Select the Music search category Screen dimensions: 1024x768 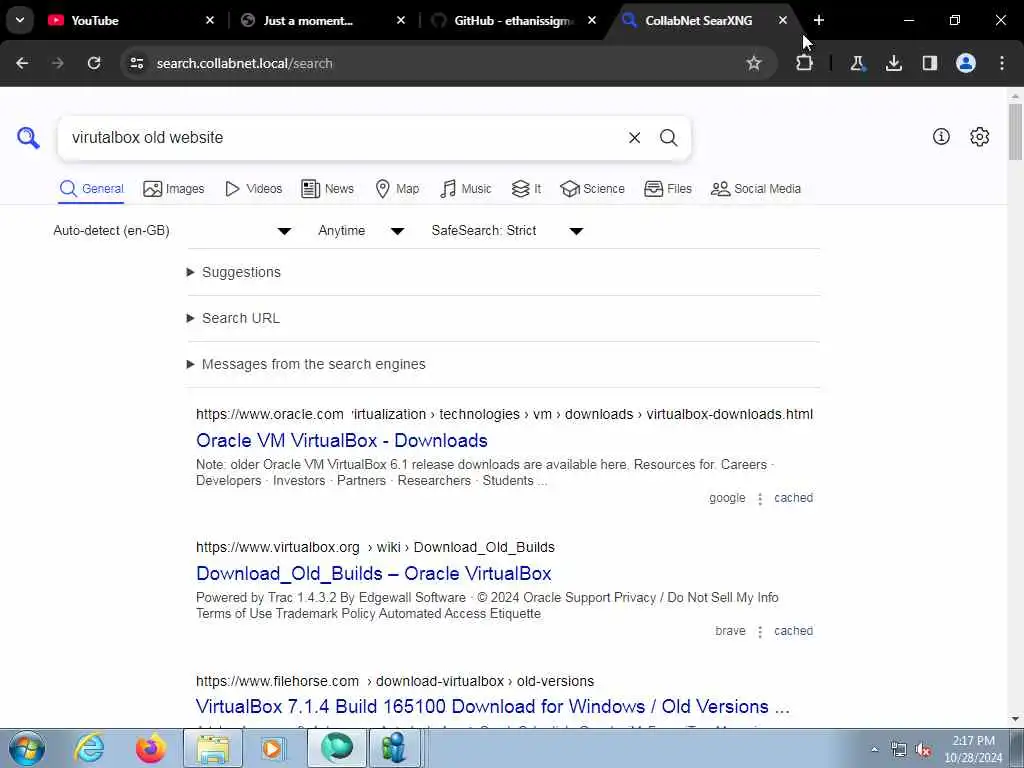coord(466,189)
